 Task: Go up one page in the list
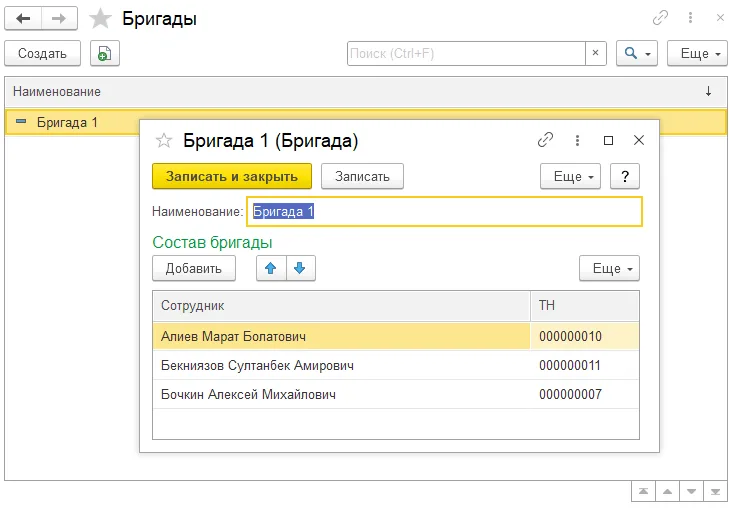667,492
